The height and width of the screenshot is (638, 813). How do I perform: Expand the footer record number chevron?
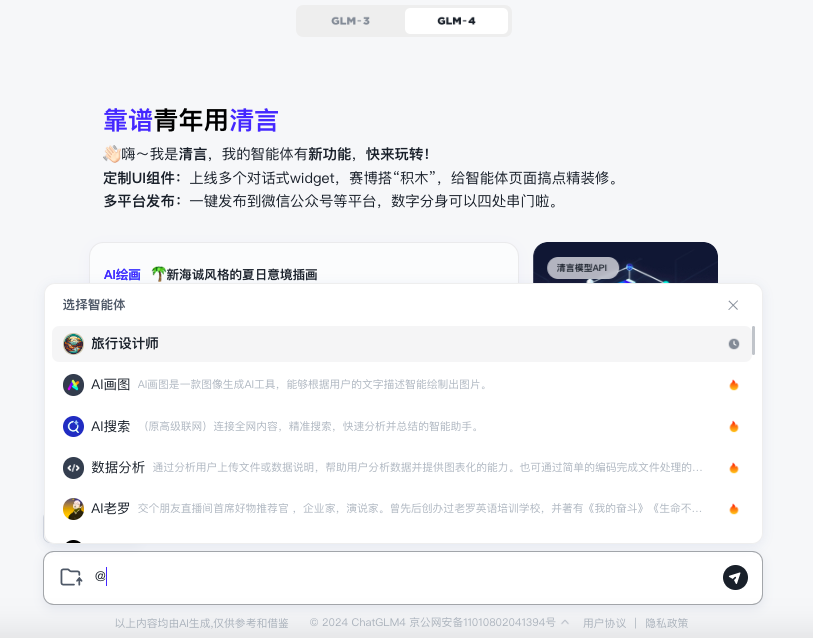click(x=565, y=622)
